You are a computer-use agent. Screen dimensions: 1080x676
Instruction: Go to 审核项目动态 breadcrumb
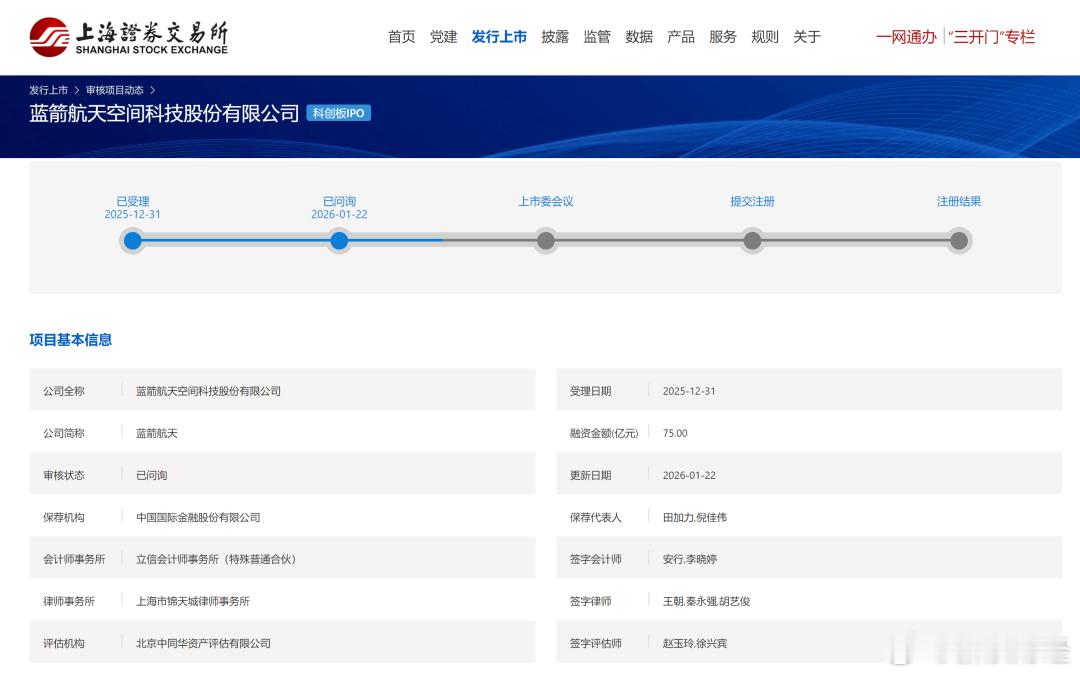pos(115,90)
